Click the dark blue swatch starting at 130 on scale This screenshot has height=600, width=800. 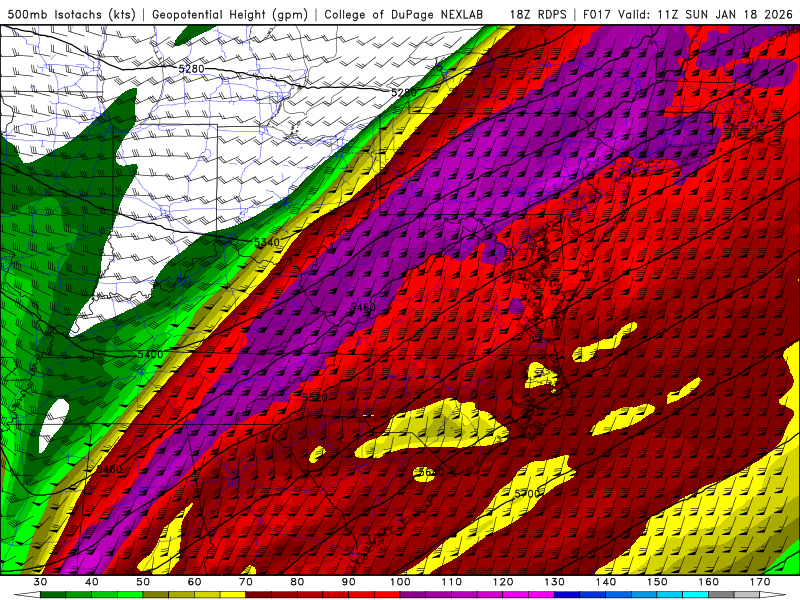[567, 595]
